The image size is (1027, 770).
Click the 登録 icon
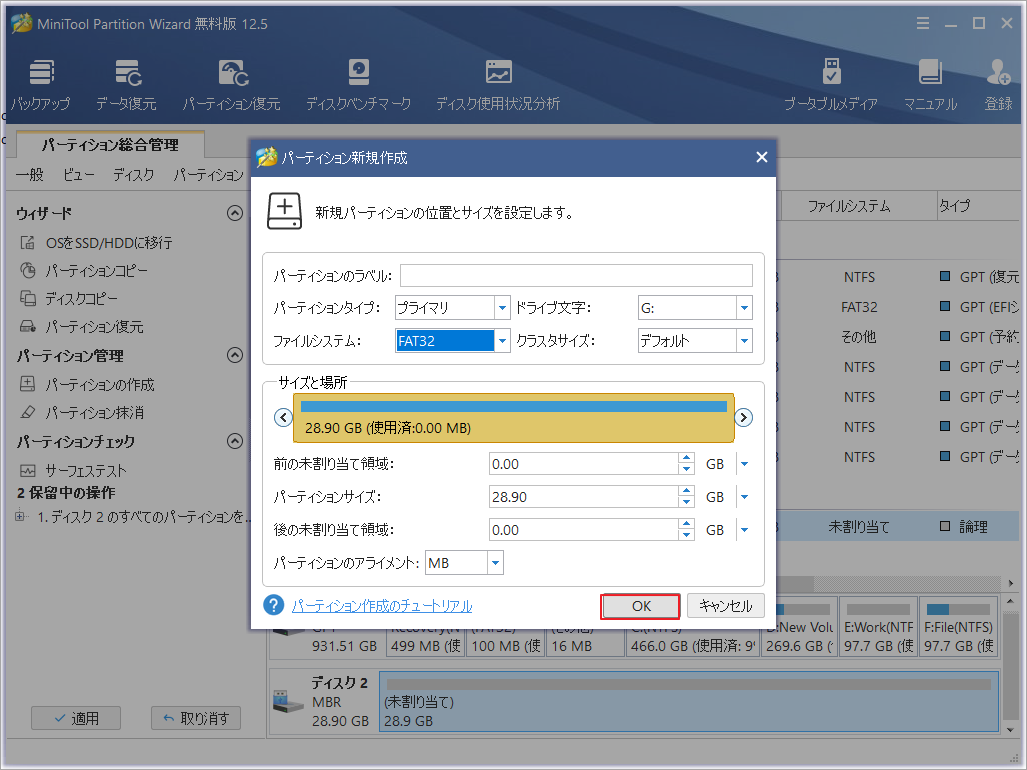[x=997, y=80]
